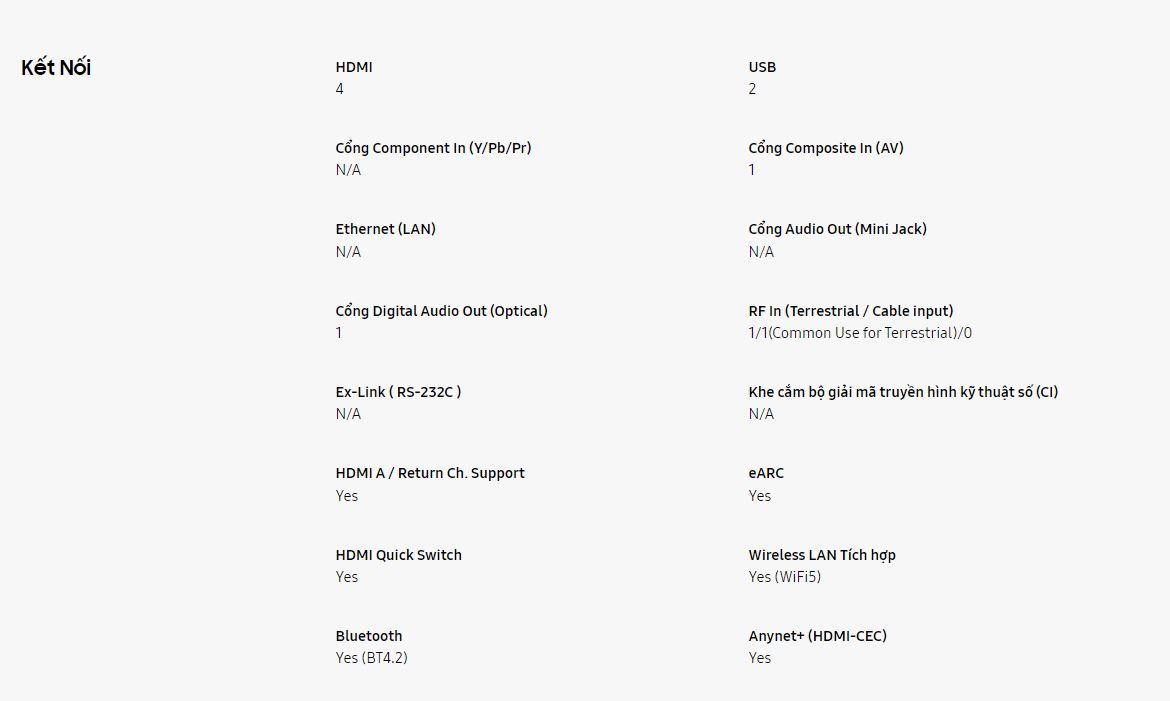Click the CI slot label Khe cắm bộ giải mã
The width and height of the screenshot is (1170, 701).
(x=903, y=392)
